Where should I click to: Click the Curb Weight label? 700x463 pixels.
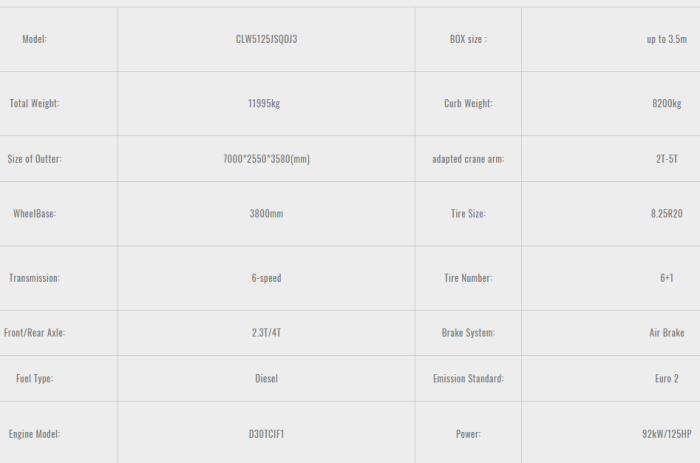point(468,103)
